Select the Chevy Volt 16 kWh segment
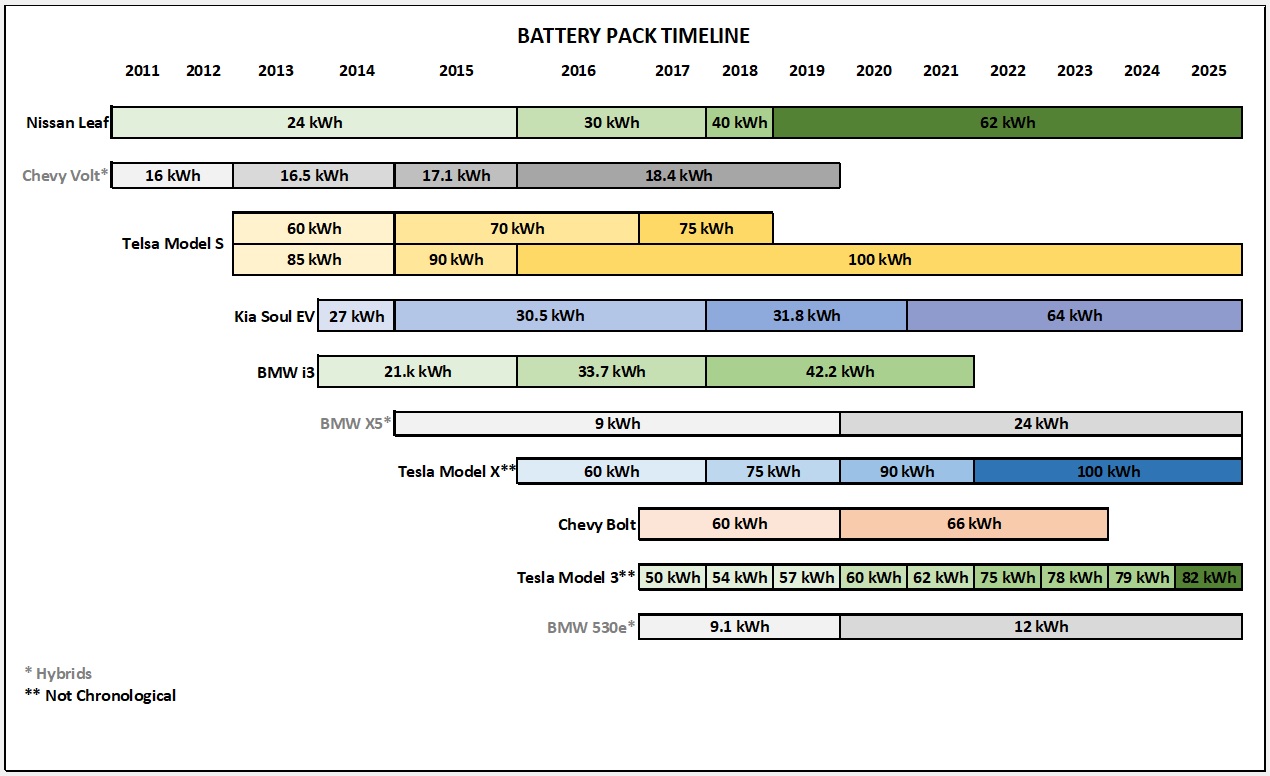This screenshot has width=1270, height=776. 172,175
